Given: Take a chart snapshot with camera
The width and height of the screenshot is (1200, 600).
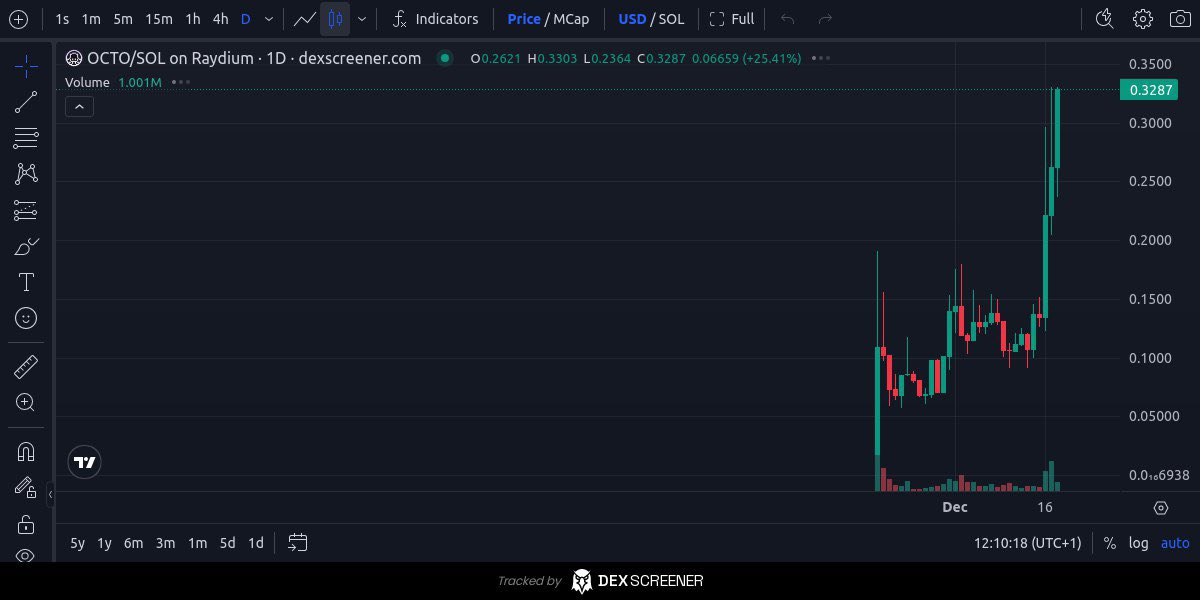Looking at the screenshot, I should click(1180, 19).
